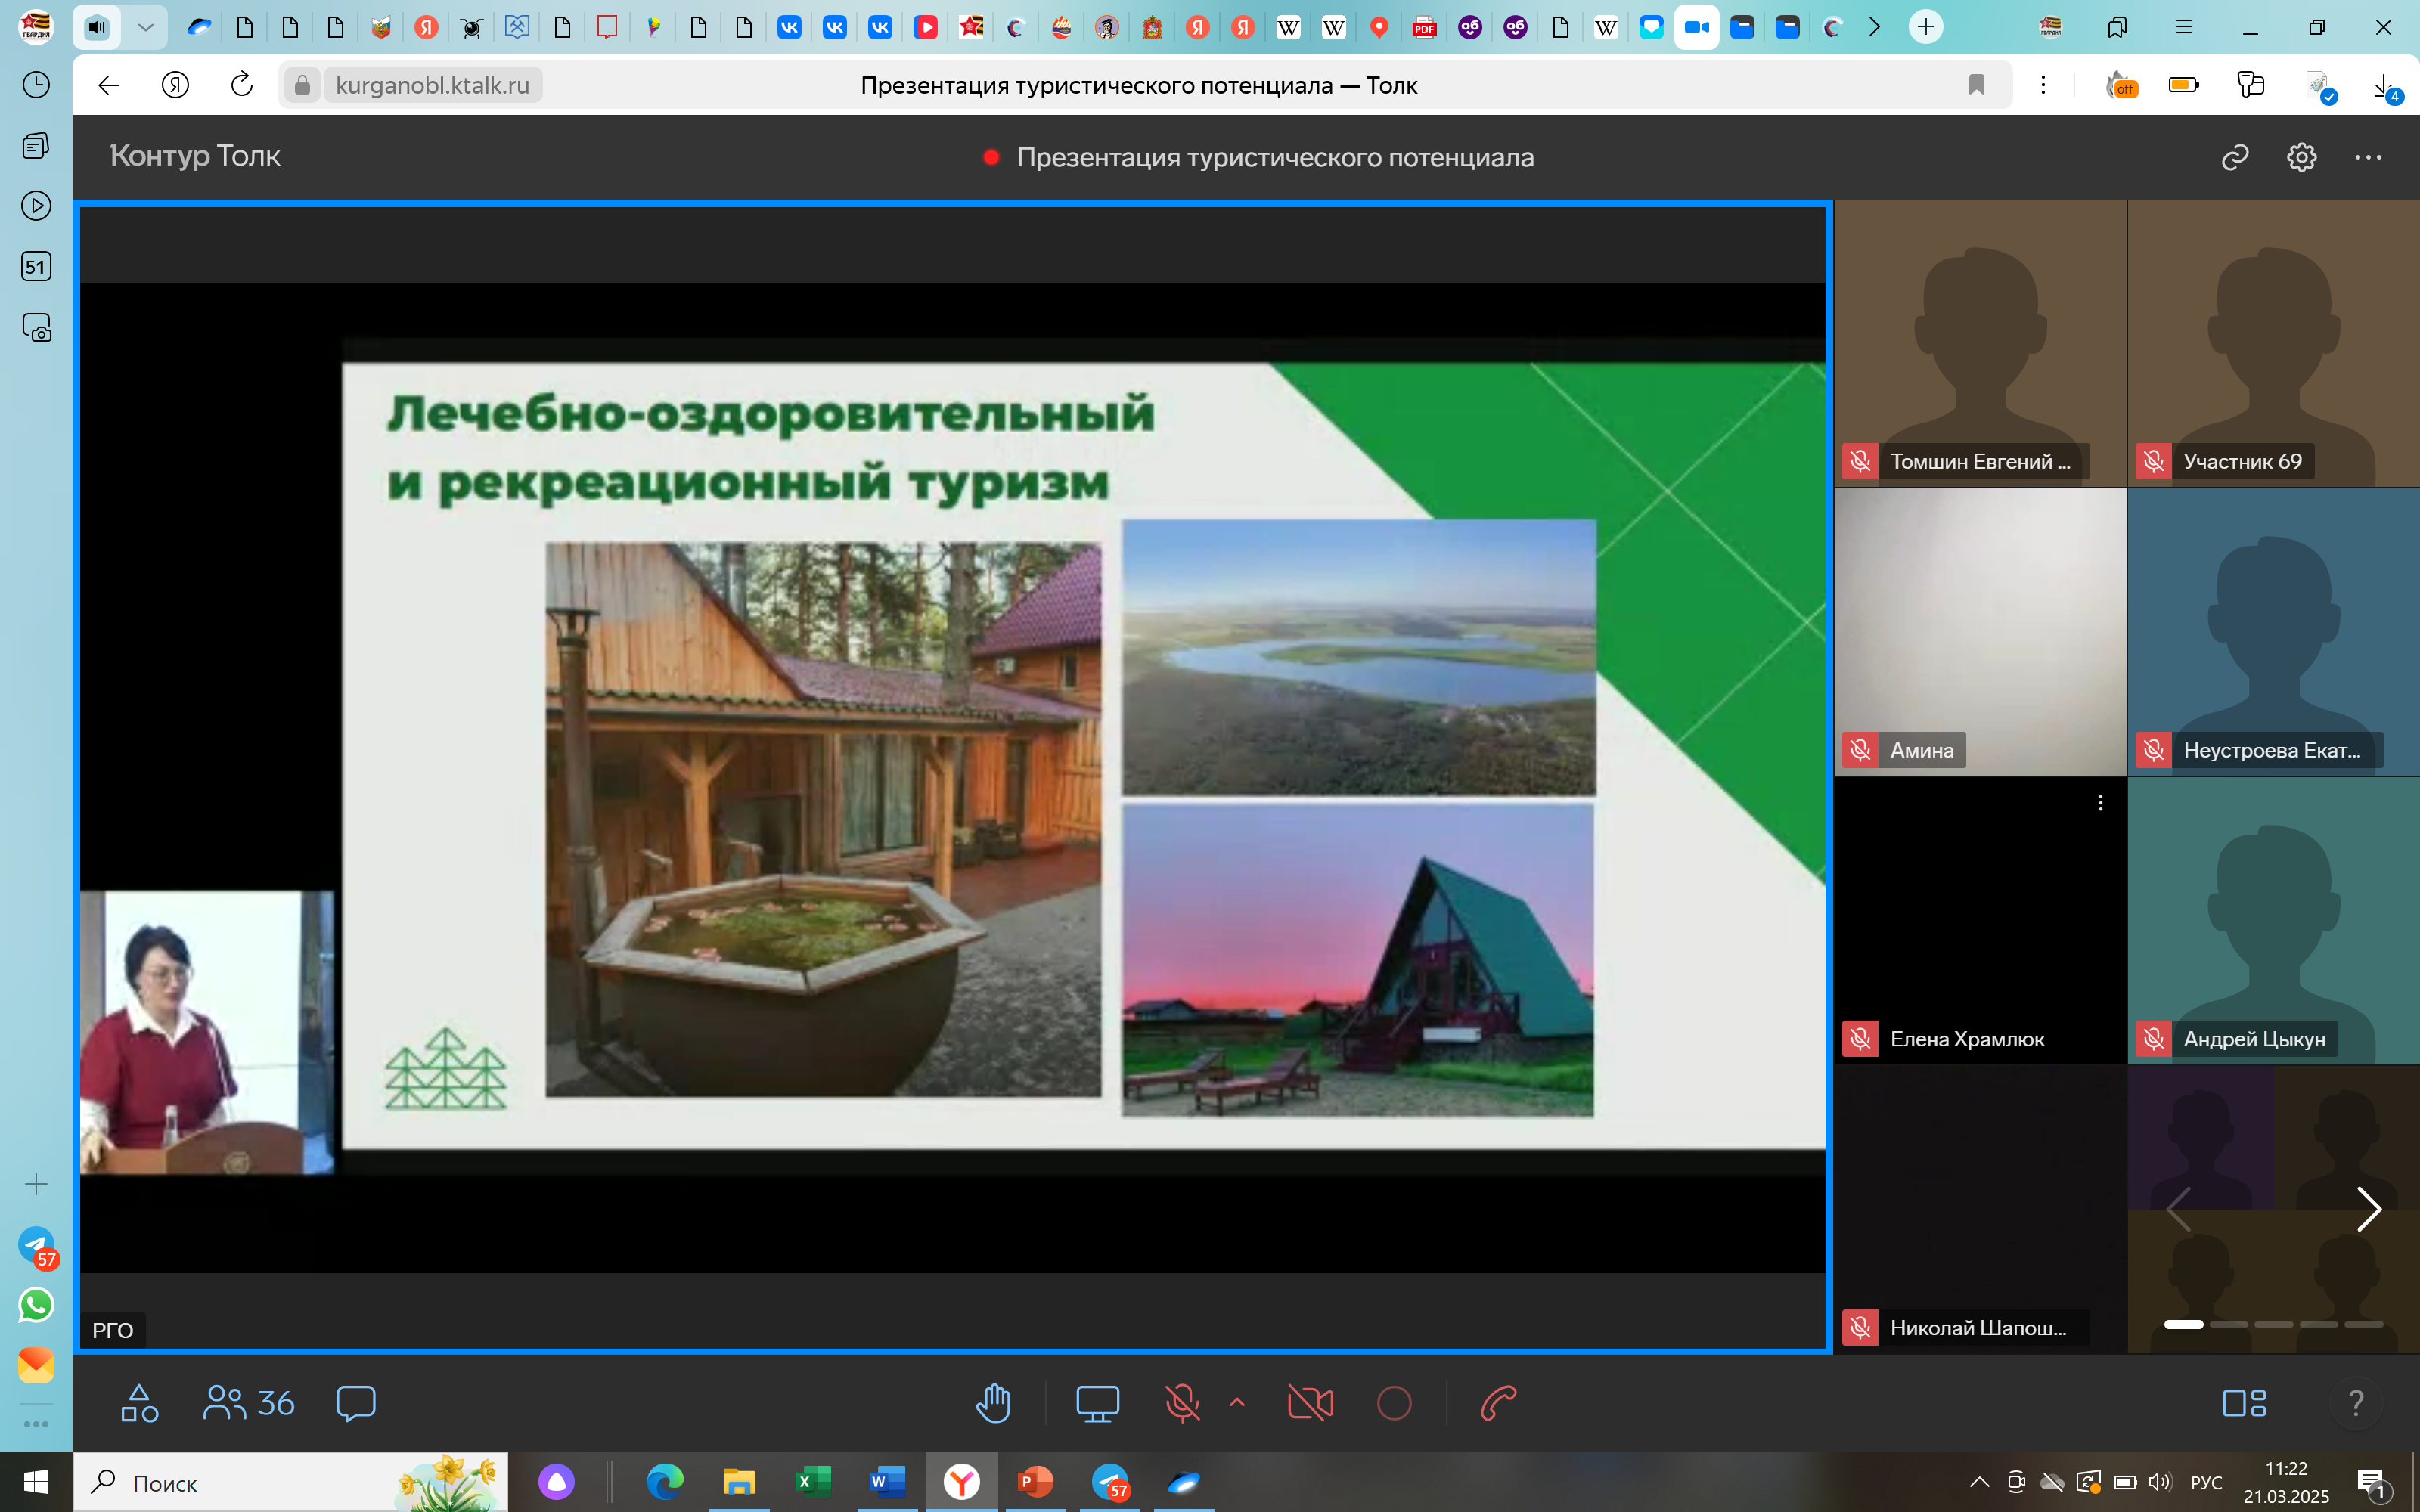Change the video layout view
This screenshot has width=2420, height=1512.
(2243, 1403)
